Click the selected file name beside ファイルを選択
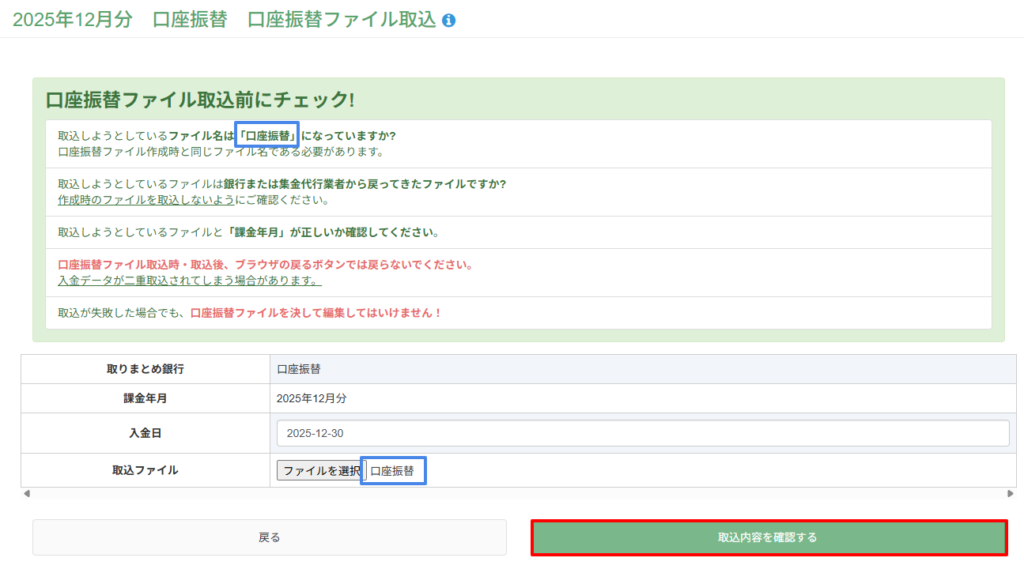The image size is (1024, 569). [393, 470]
